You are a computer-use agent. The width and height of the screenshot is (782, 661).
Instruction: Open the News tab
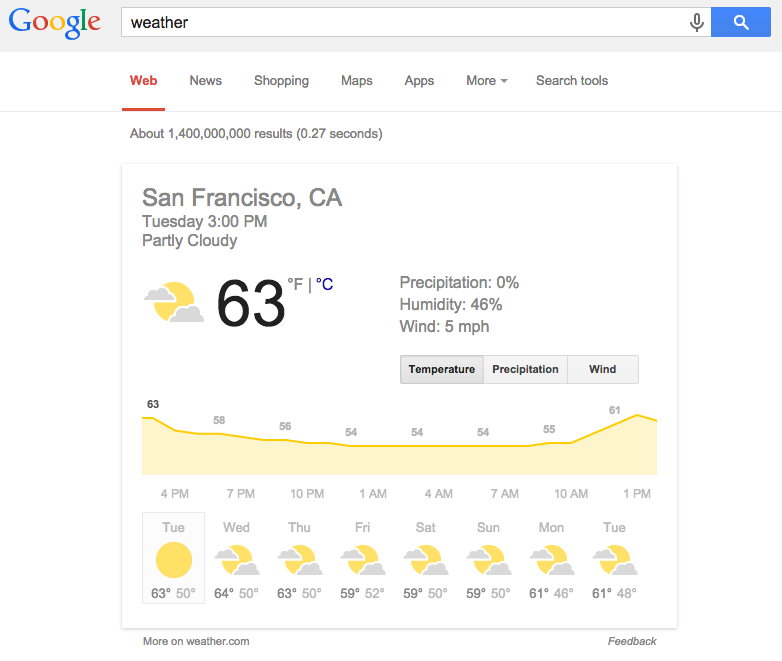point(205,81)
